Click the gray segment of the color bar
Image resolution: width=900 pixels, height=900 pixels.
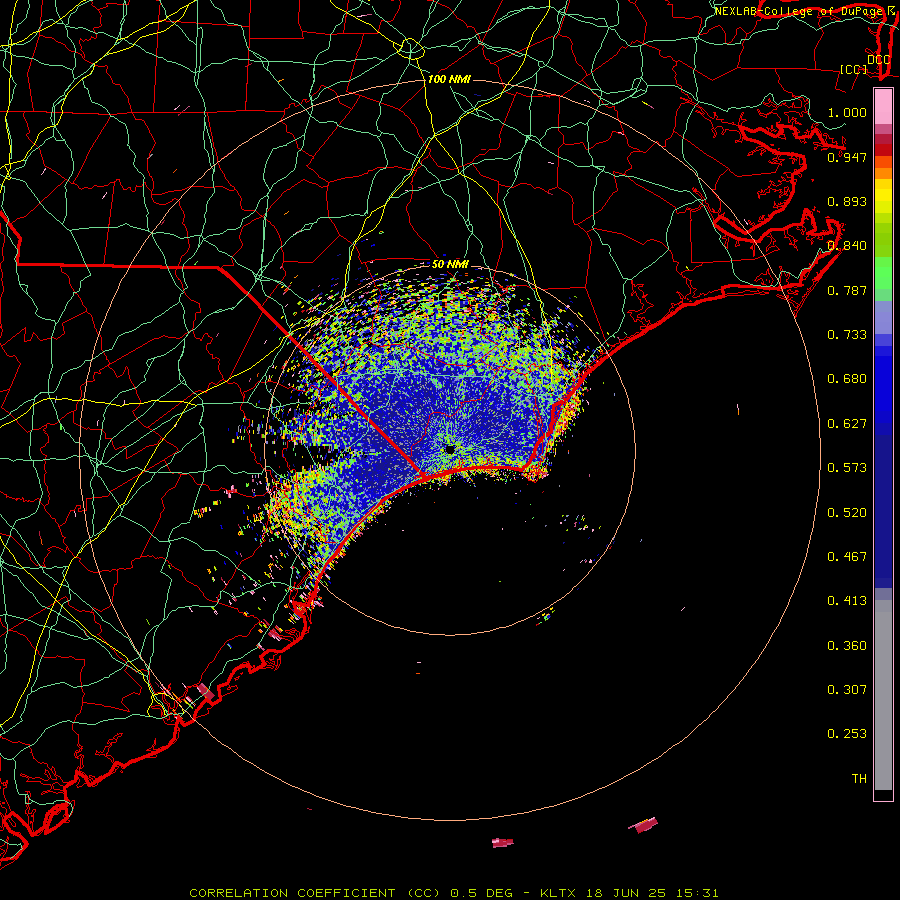(883, 695)
